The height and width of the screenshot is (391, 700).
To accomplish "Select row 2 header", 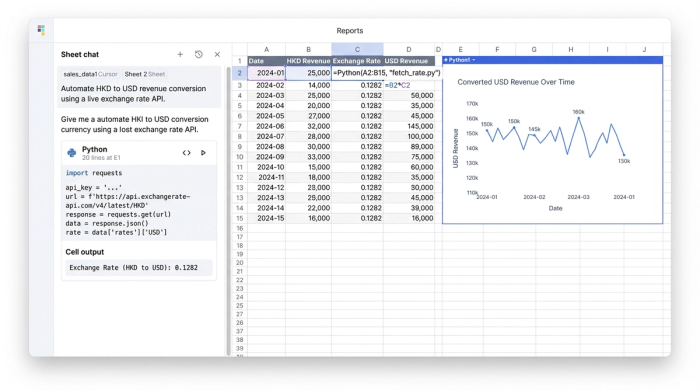I will click(x=240, y=73).
